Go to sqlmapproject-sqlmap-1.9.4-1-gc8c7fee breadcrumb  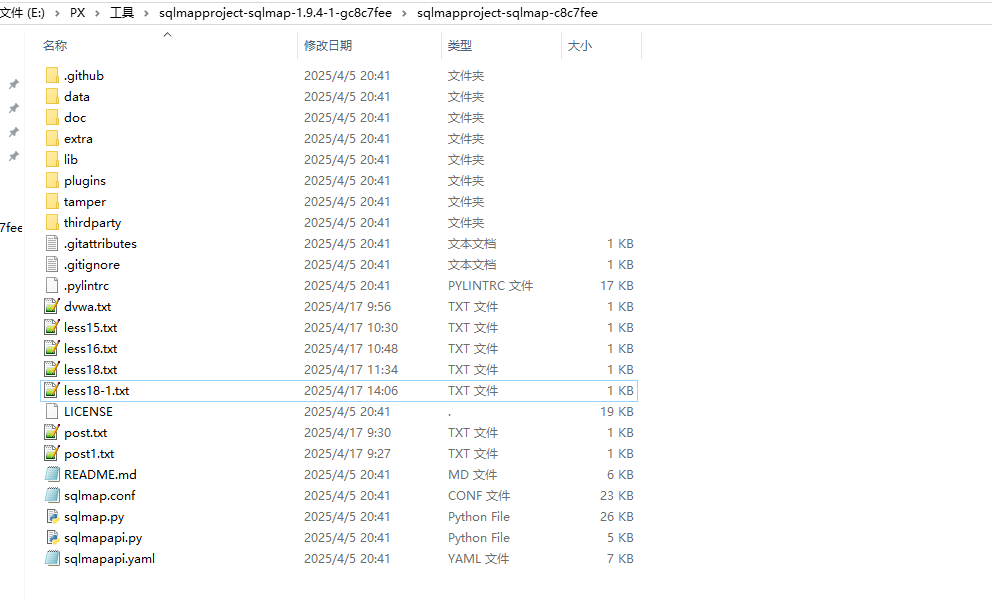point(275,13)
